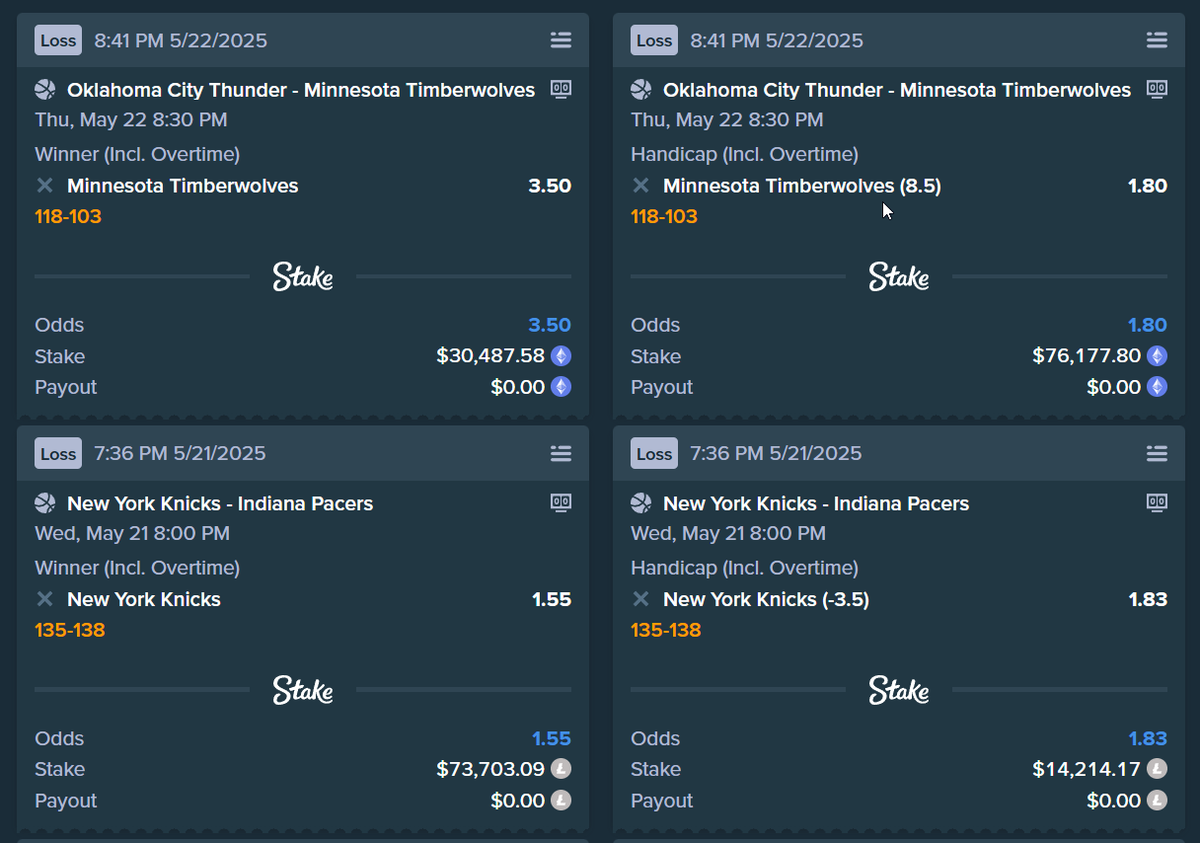Click X loss mark beside New York Knicks winner selection
This screenshot has width=1200, height=843.
point(44,599)
